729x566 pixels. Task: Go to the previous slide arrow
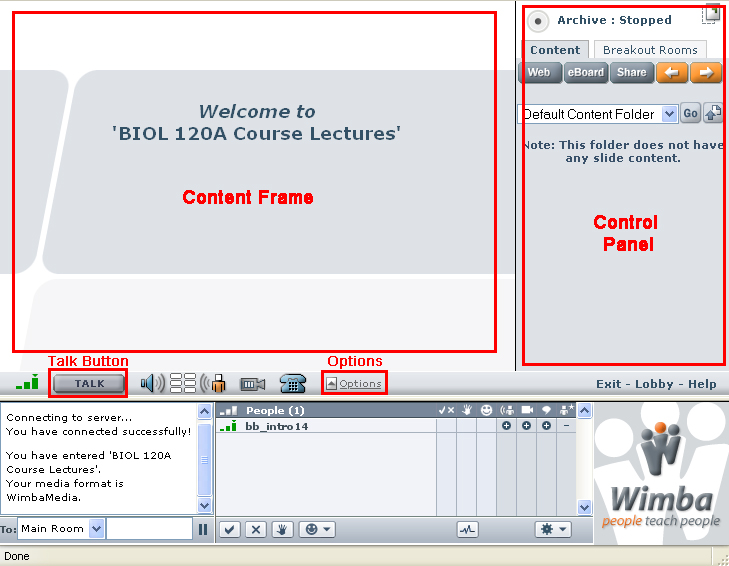point(672,72)
